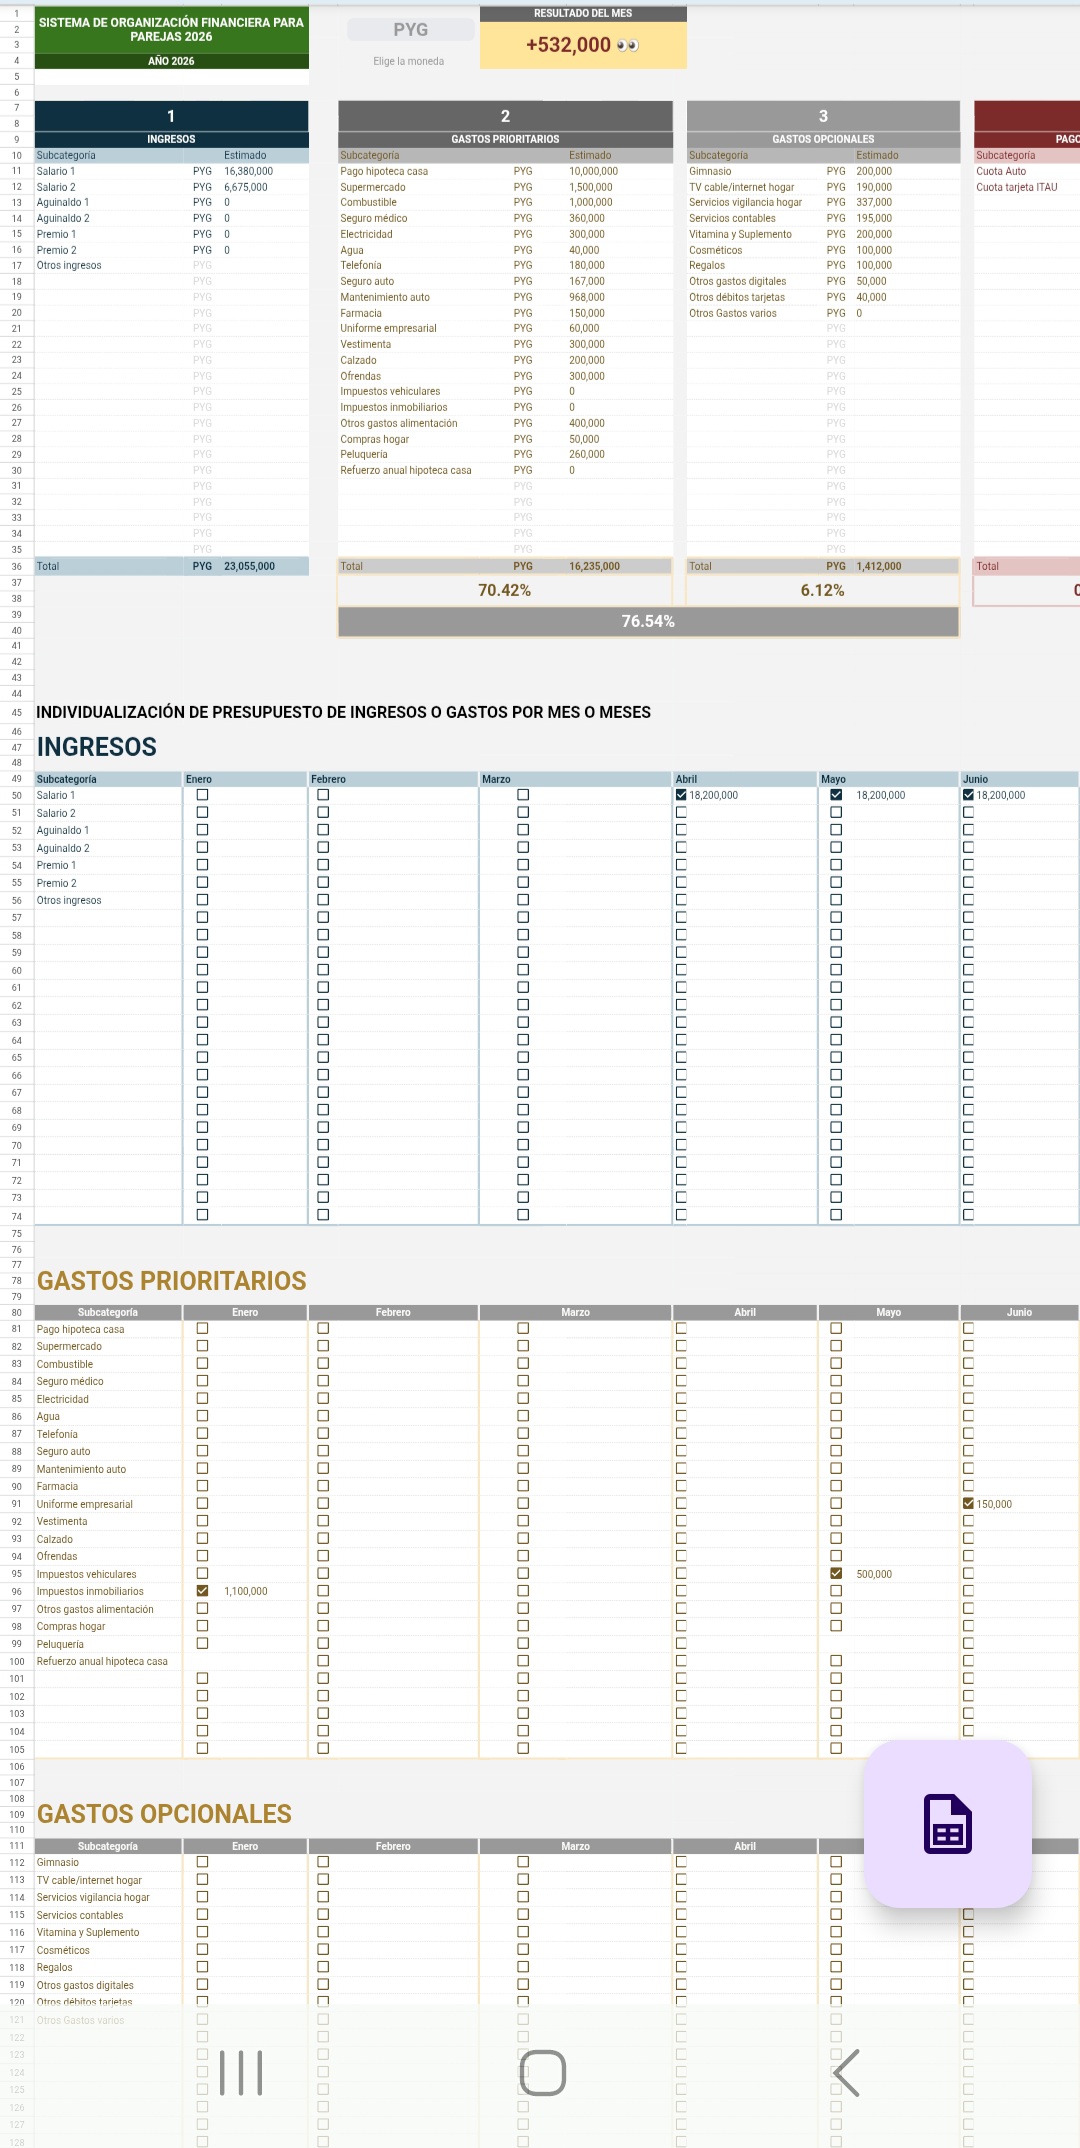Select the INDIVIDUALIZACIÓN DE PRESUPUESTO heading
The width and height of the screenshot is (1080, 2148).
tap(343, 712)
